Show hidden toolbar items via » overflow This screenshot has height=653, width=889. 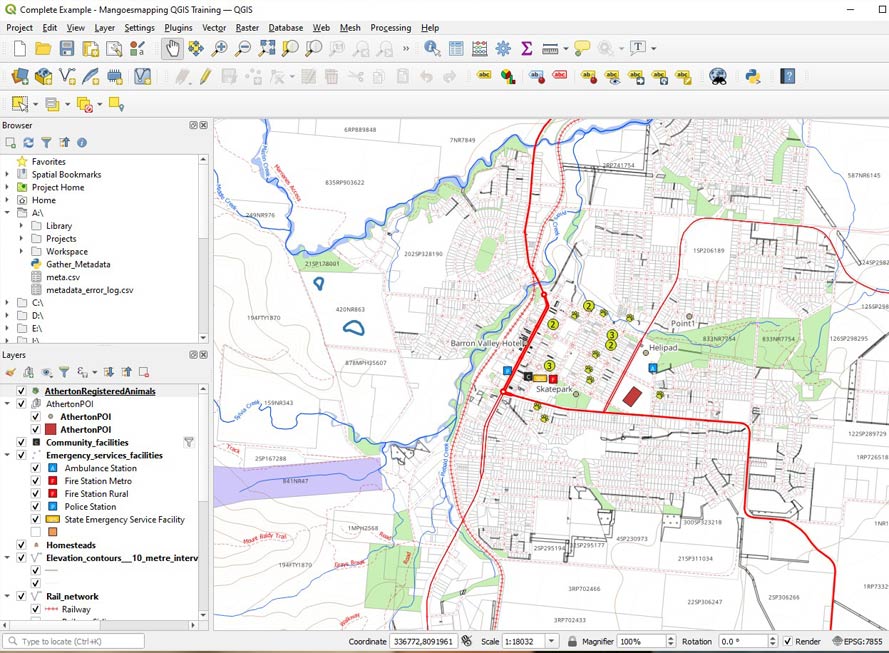(406, 49)
